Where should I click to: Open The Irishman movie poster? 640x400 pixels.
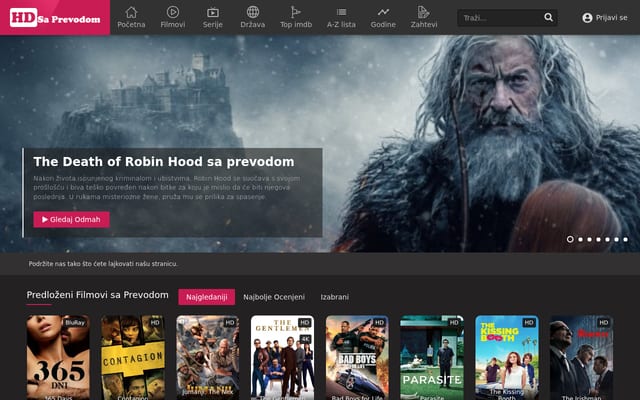click(582, 358)
